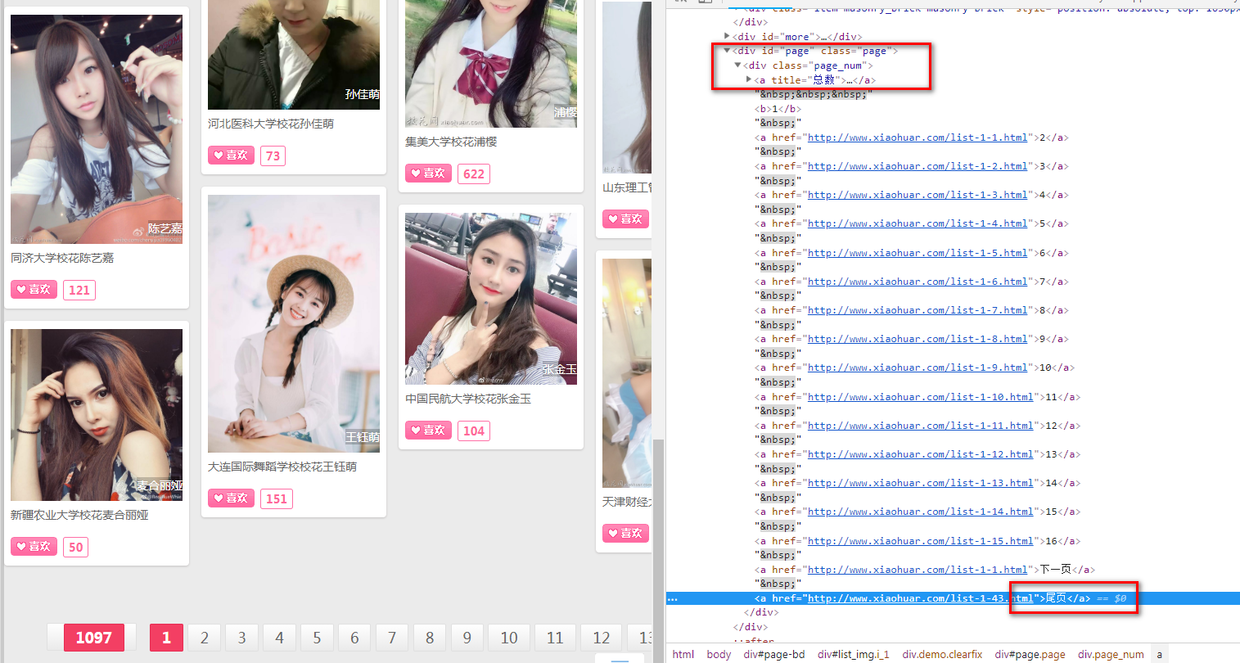Click 喜欢 under 中国民航大学校花张金玉
Screen dimensions: 1240x663
tap(428, 430)
